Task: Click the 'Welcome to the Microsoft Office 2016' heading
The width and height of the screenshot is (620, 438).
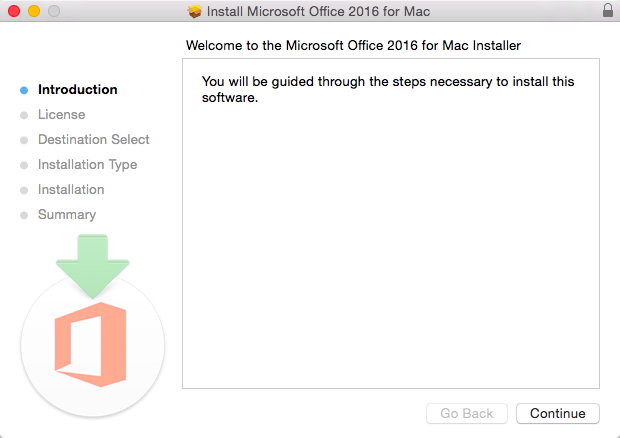Action: [353, 45]
